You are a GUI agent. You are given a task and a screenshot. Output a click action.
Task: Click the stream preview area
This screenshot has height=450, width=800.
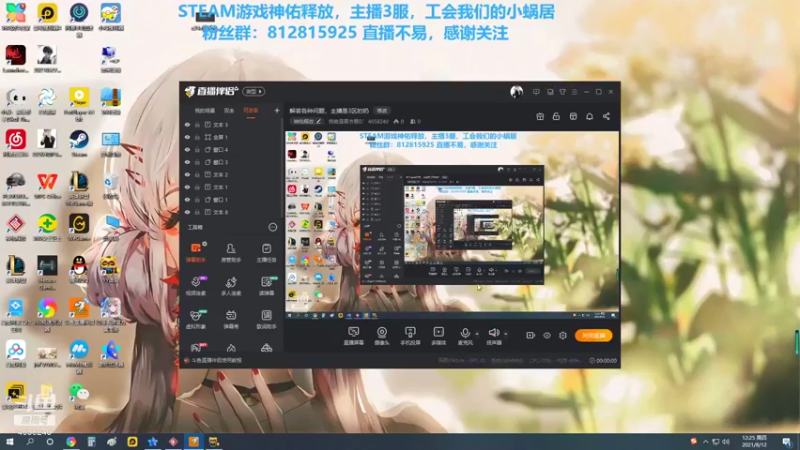pos(452,225)
